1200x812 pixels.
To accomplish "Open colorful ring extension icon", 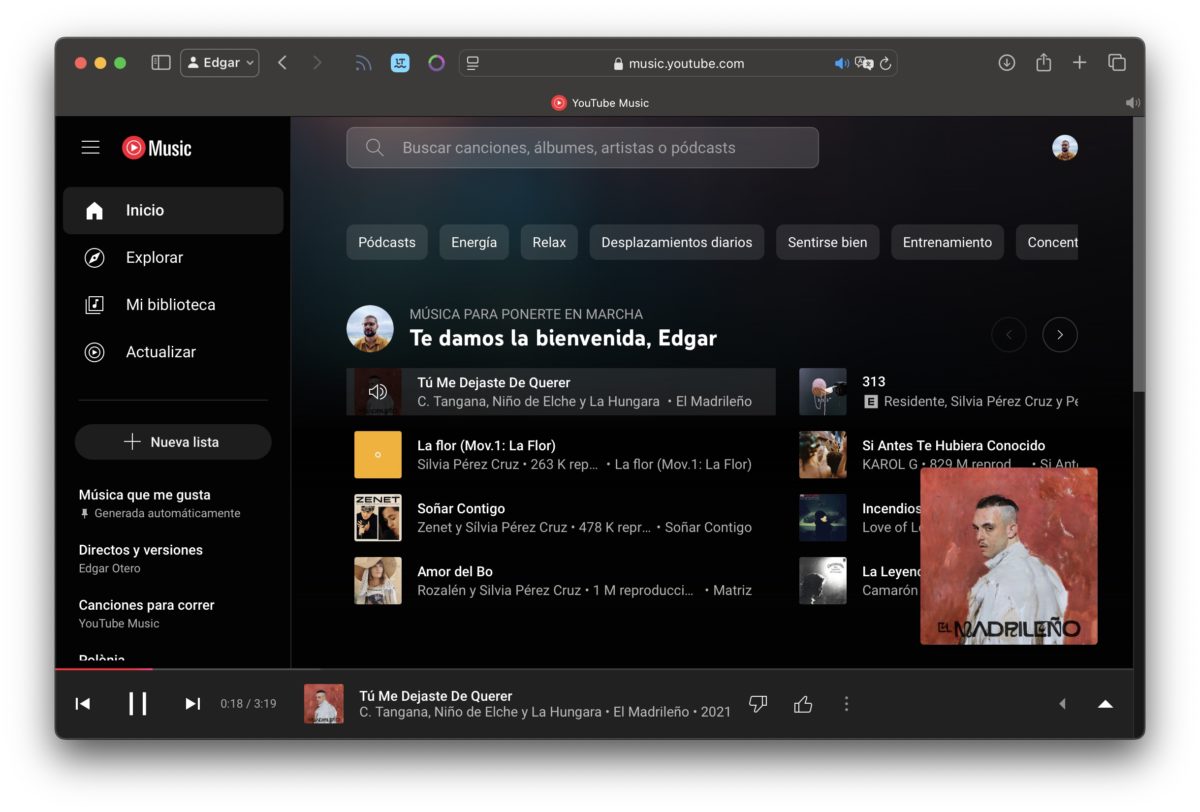I will pyautogui.click(x=436, y=63).
